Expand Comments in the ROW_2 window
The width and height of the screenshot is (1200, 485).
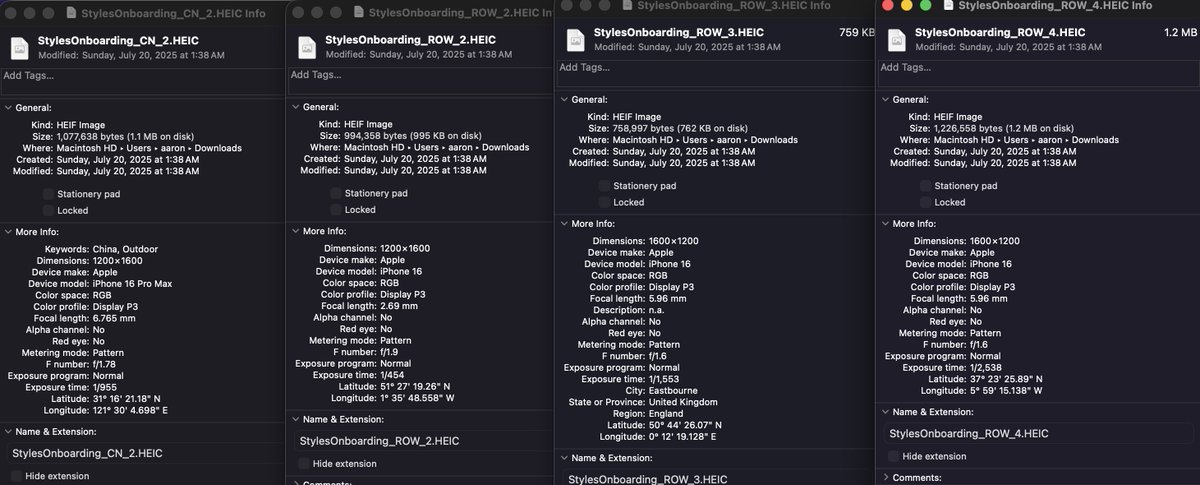click(x=294, y=482)
